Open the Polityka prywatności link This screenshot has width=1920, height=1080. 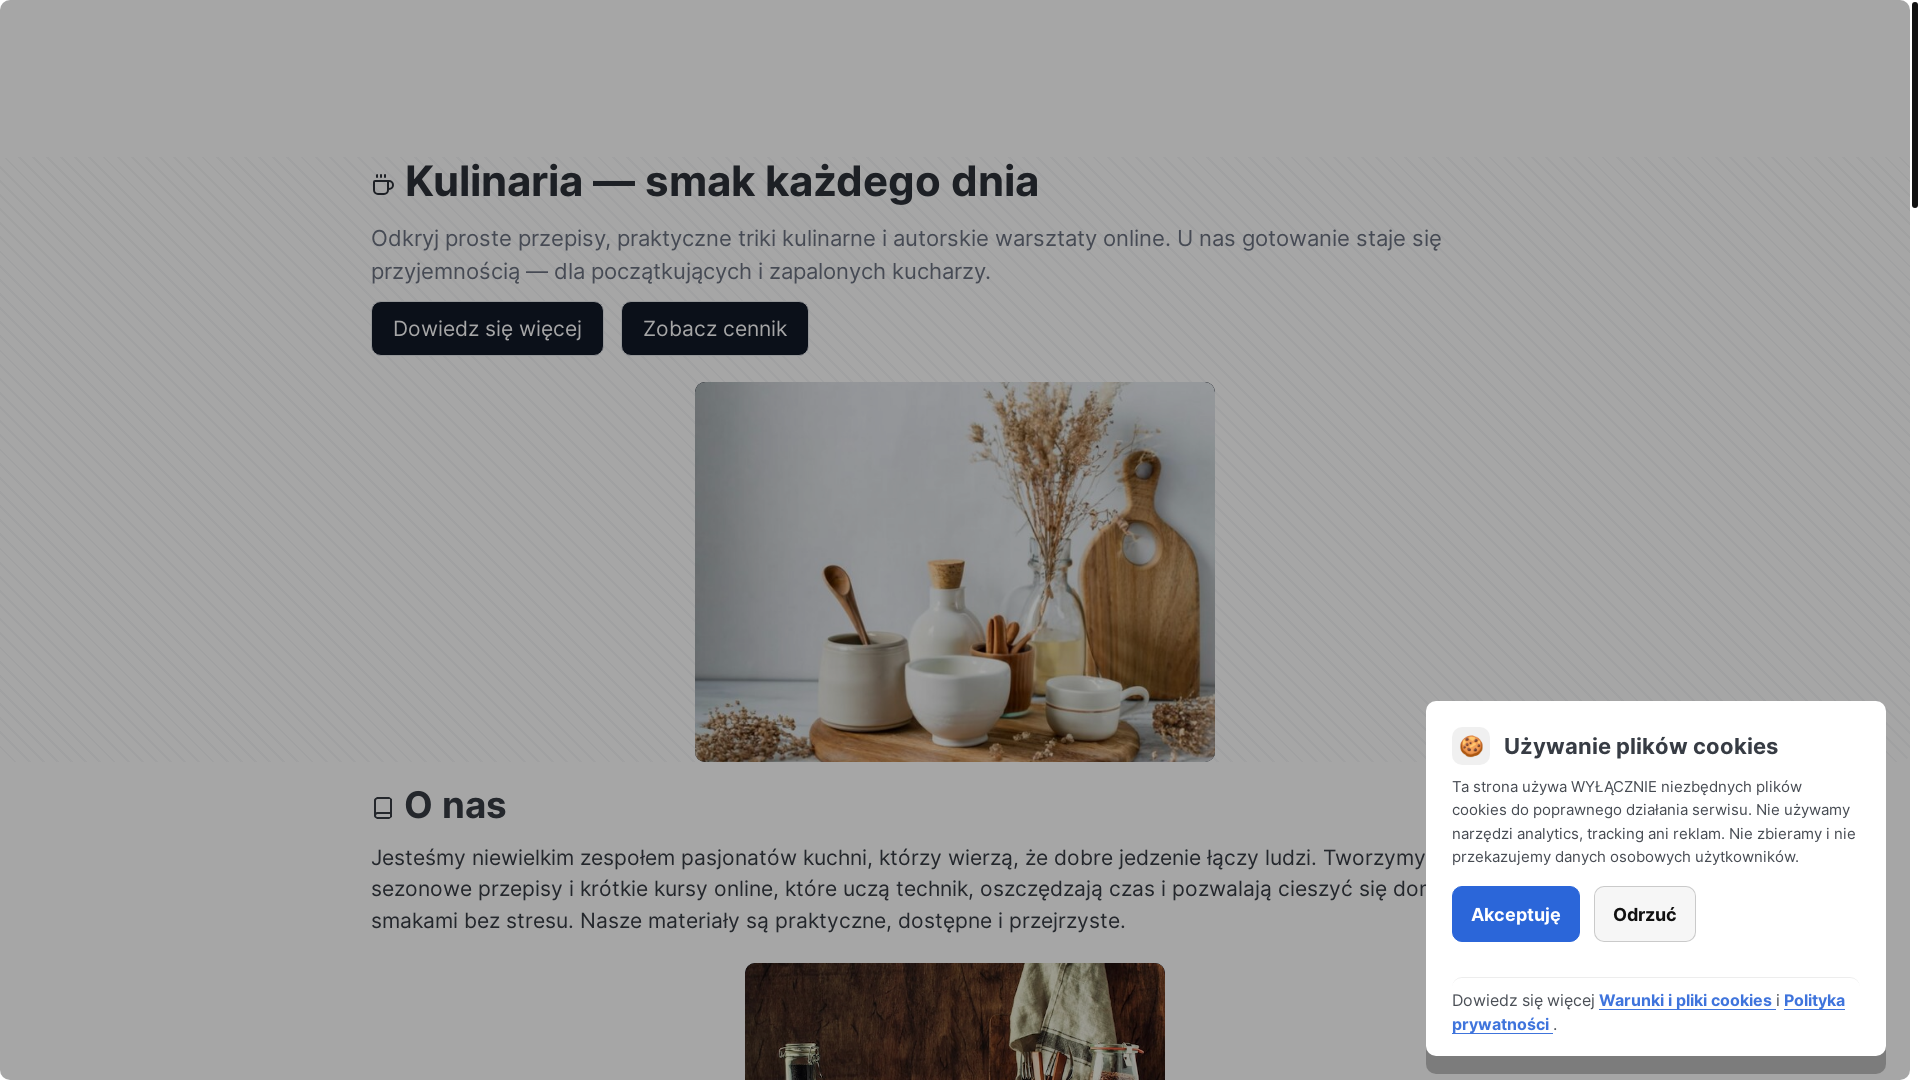[1648, 1012]
